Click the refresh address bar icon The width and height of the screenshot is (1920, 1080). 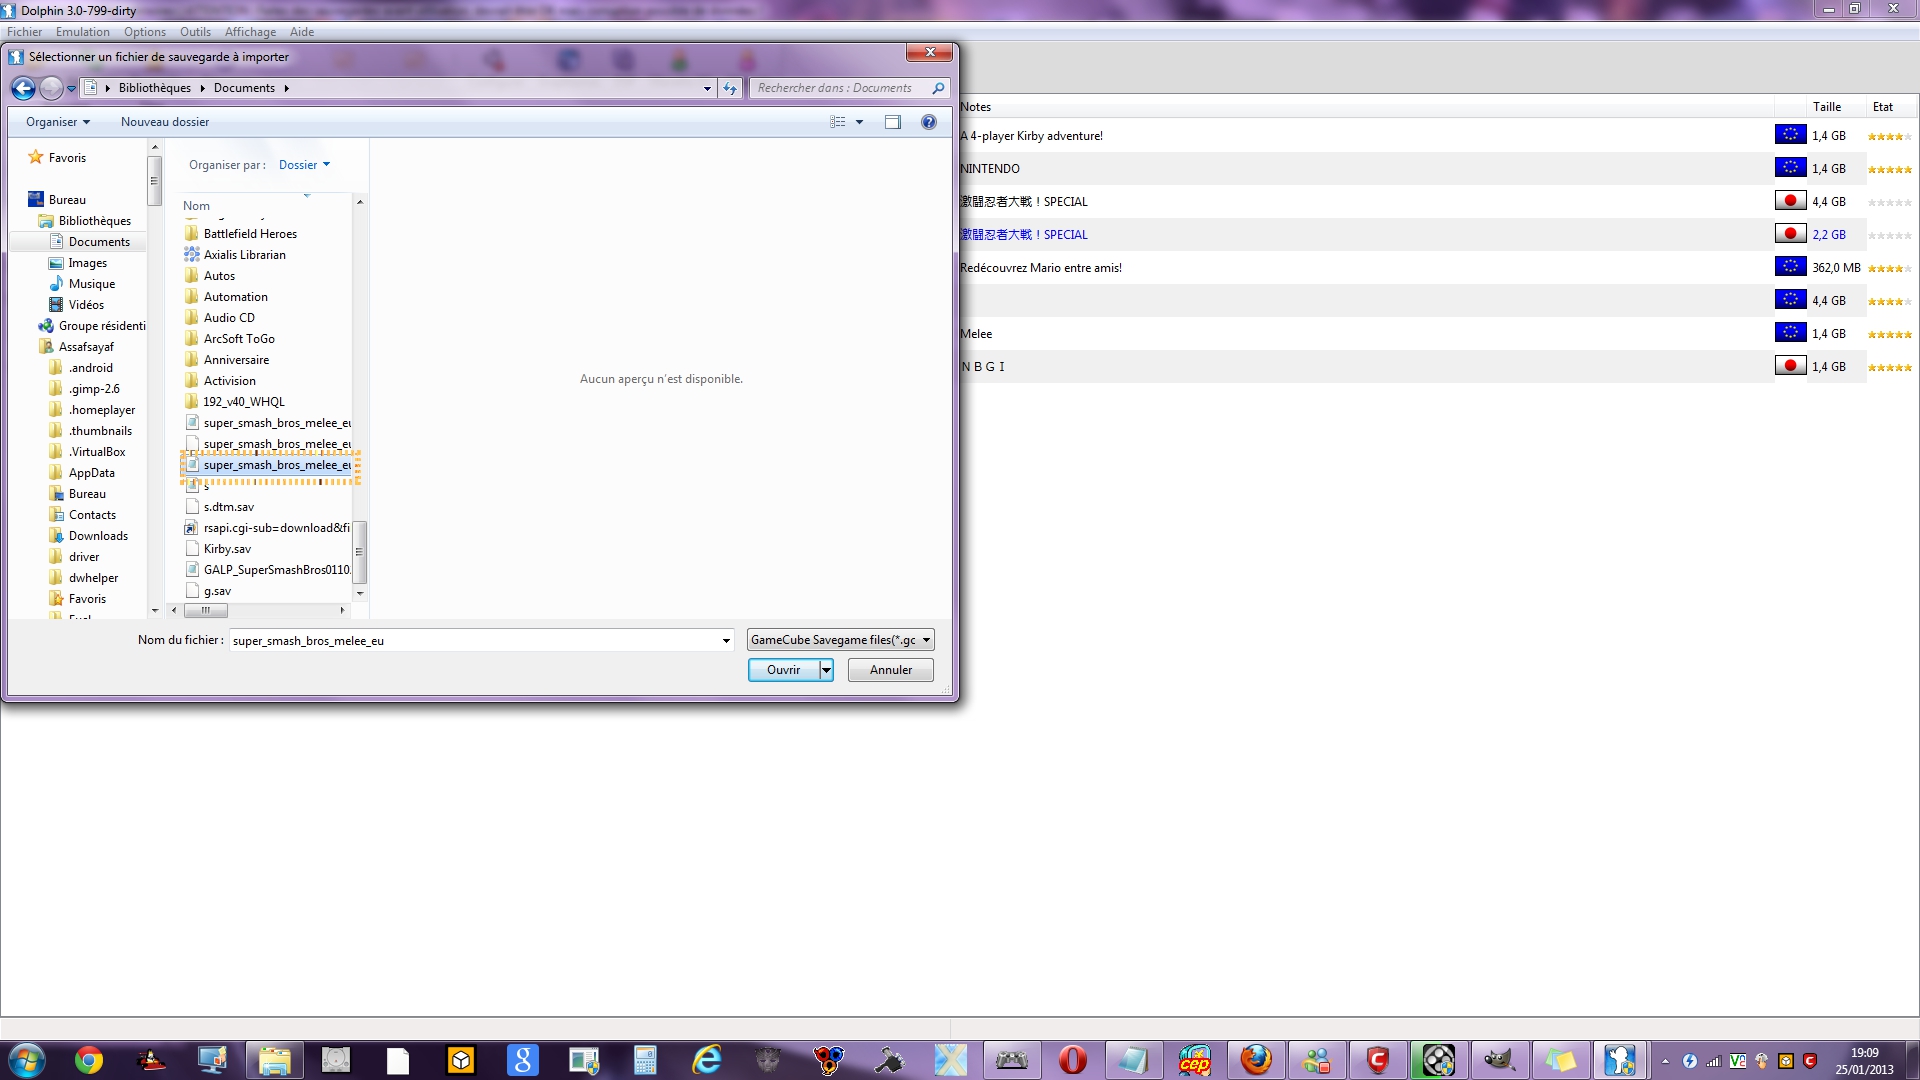730,88
